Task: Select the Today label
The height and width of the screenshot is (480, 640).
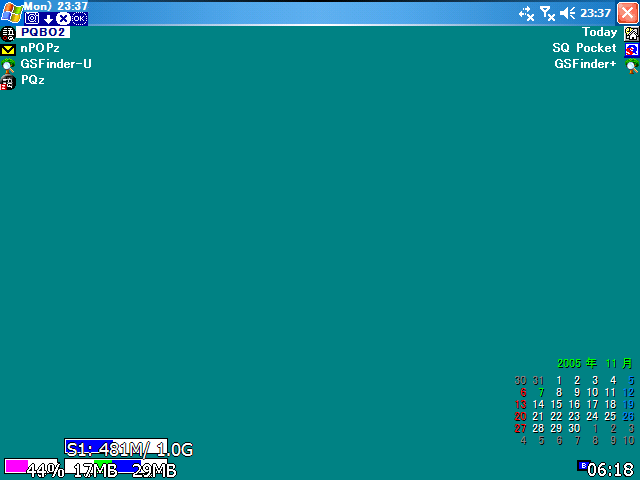Action: (600, 32)
